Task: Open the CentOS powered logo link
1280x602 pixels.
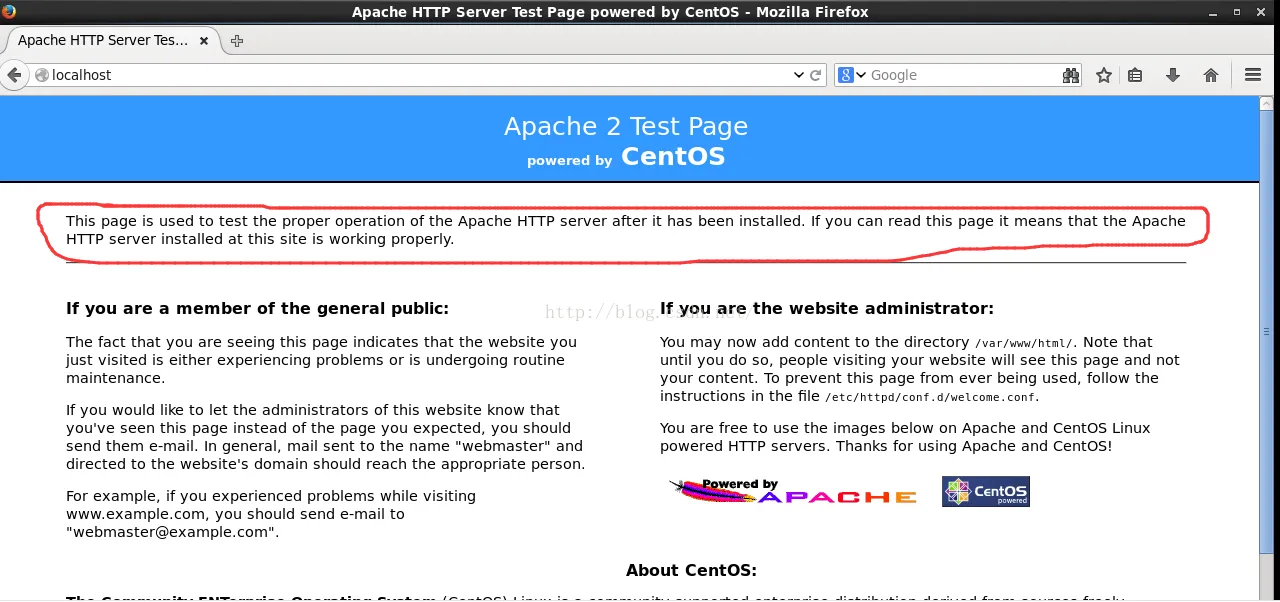Action: [x=985, y=491]
